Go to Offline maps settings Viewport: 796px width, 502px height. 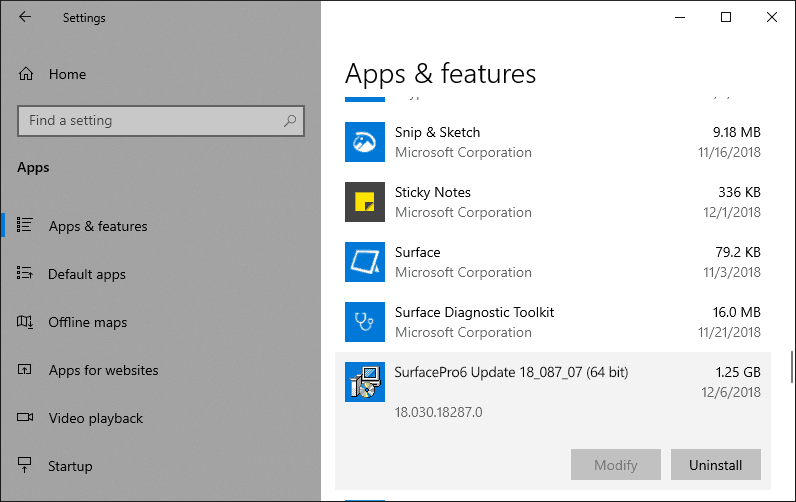tap(160, 322)
